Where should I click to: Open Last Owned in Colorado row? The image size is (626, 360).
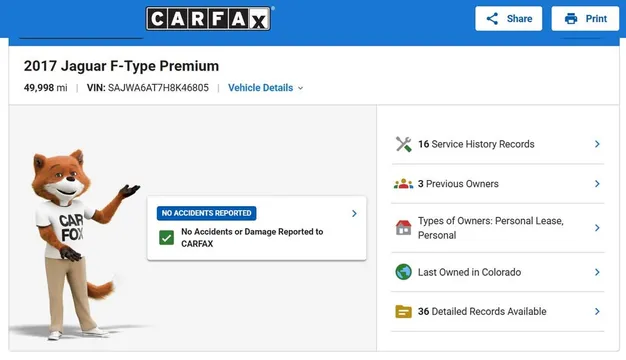pos(497,272)
